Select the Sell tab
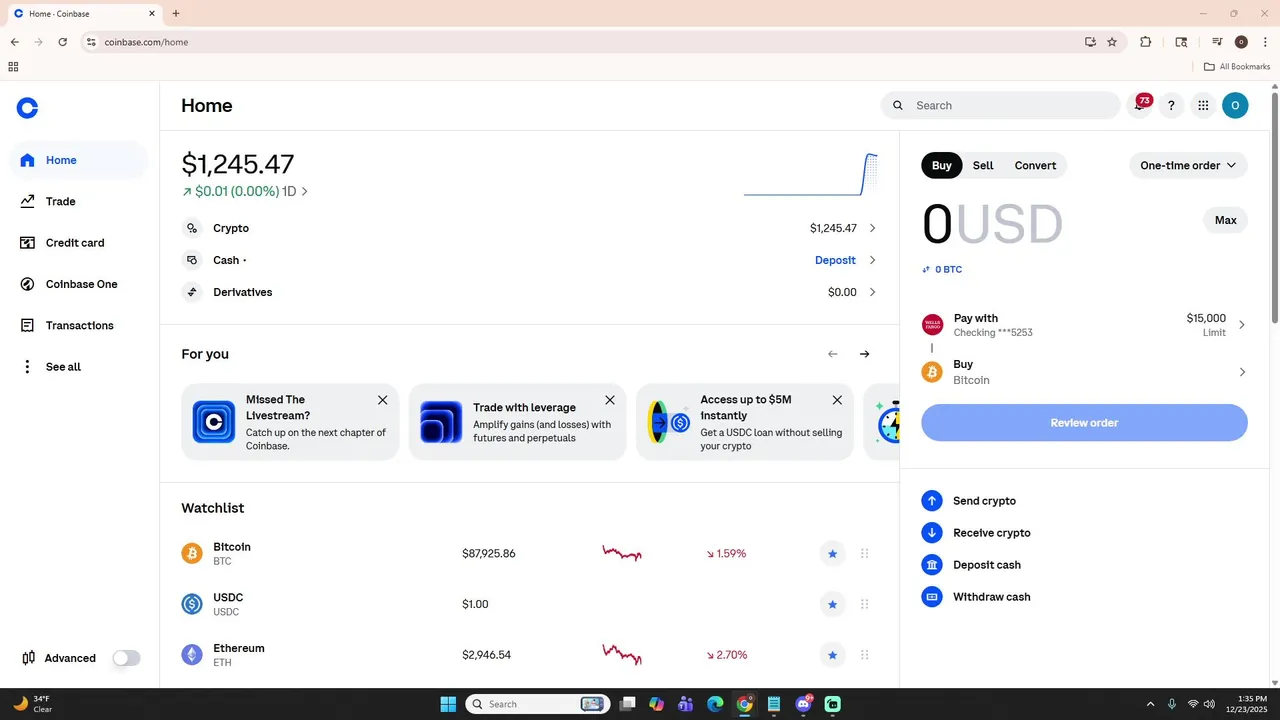The height and width of the screenshot is (720, 1280). [x=983, y=166]
